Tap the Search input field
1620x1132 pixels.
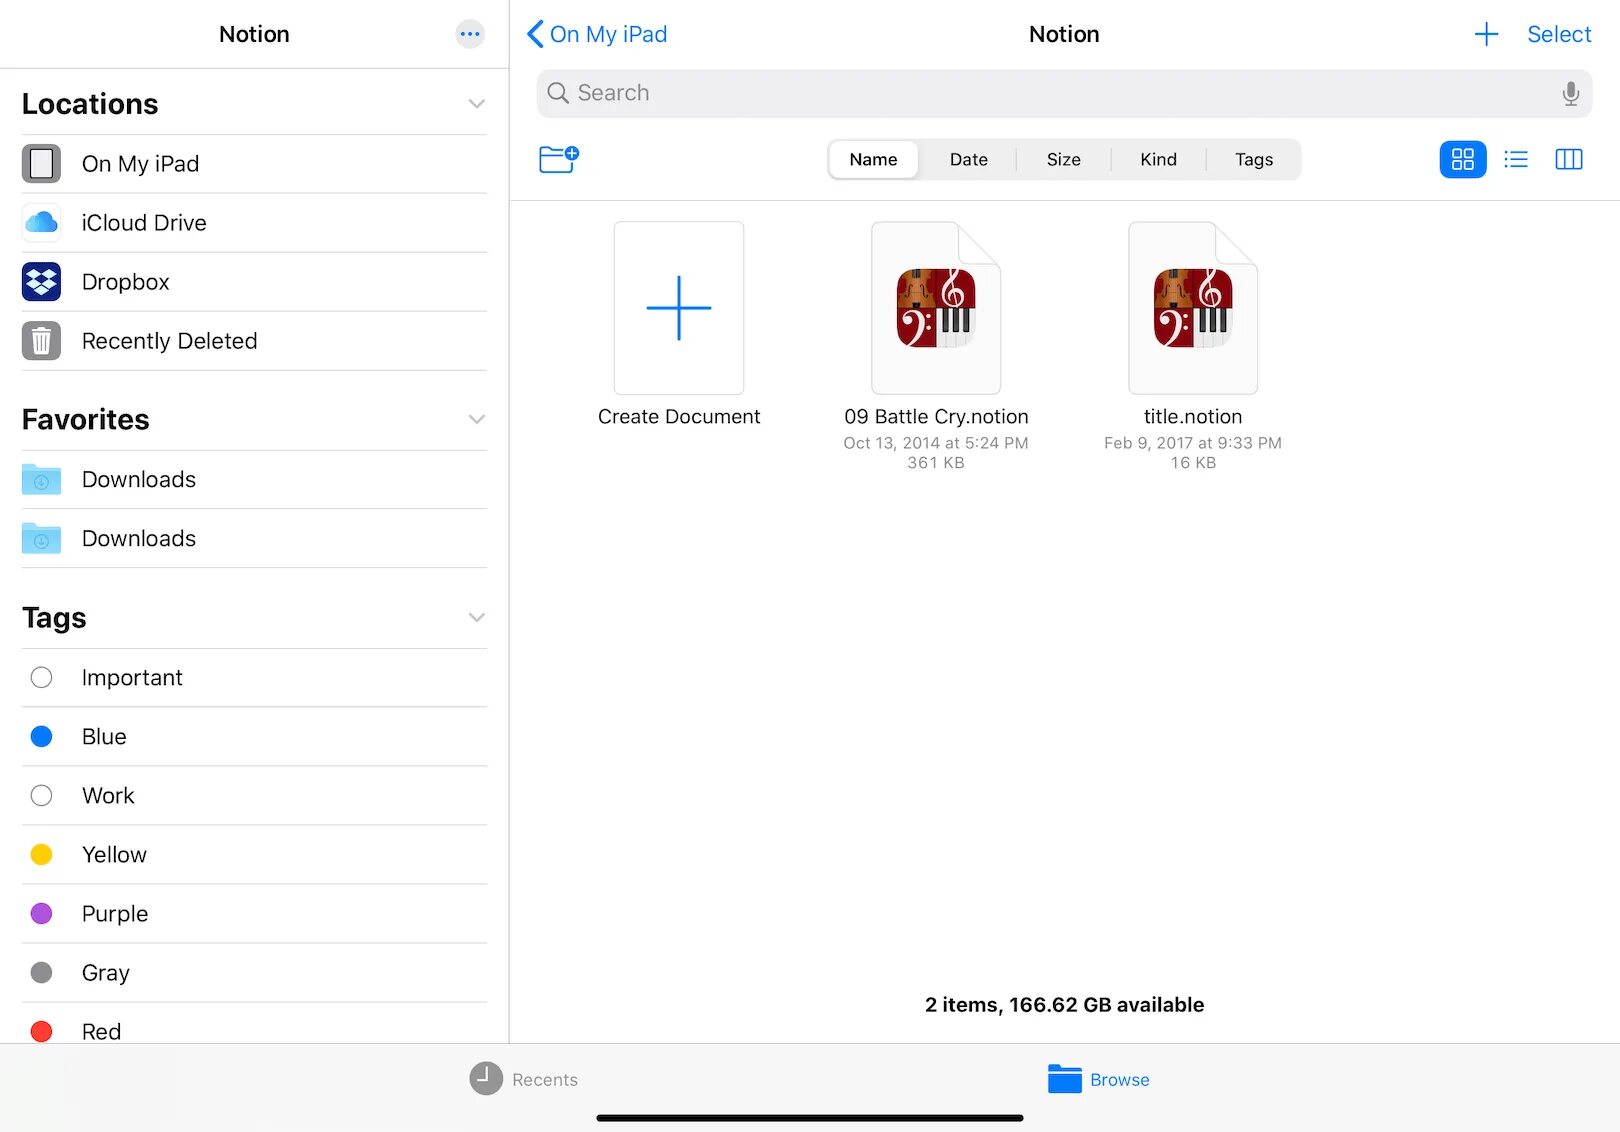point(1064,93)
